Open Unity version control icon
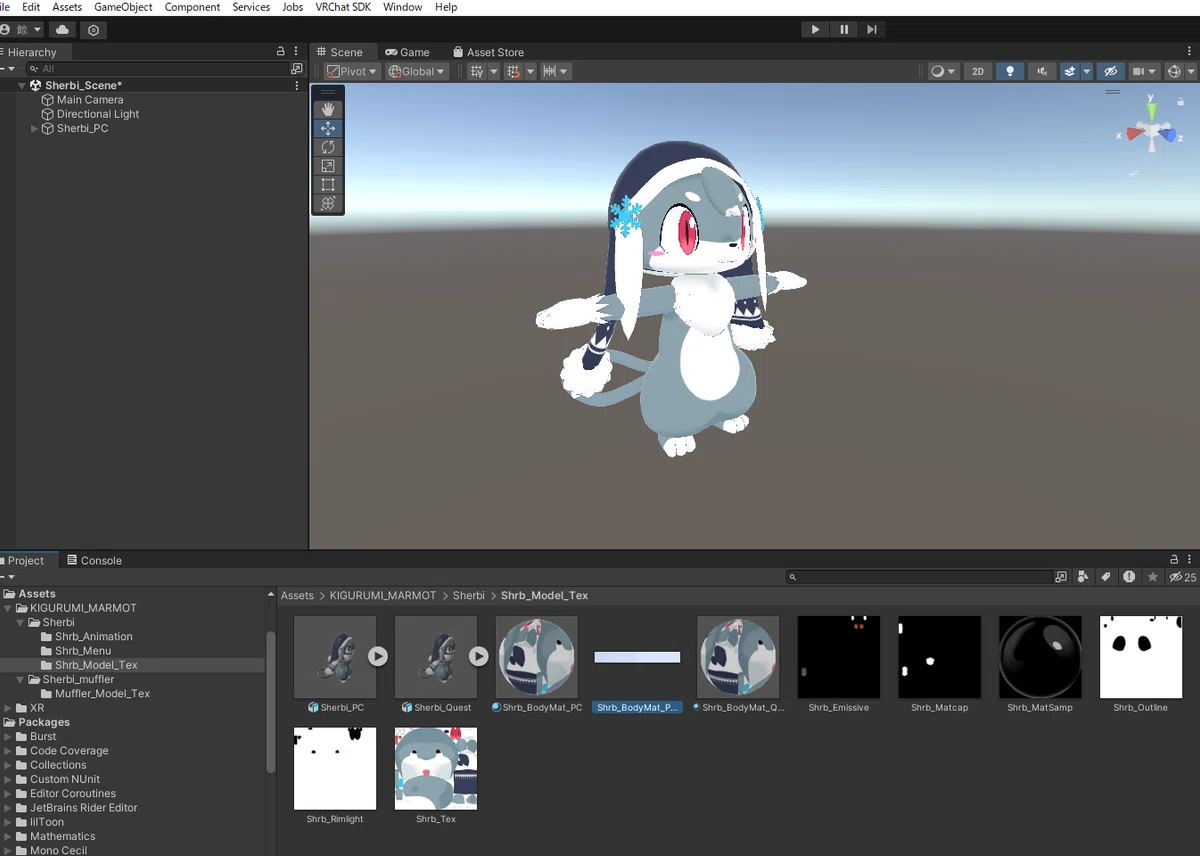 click(x=94, y=30)
